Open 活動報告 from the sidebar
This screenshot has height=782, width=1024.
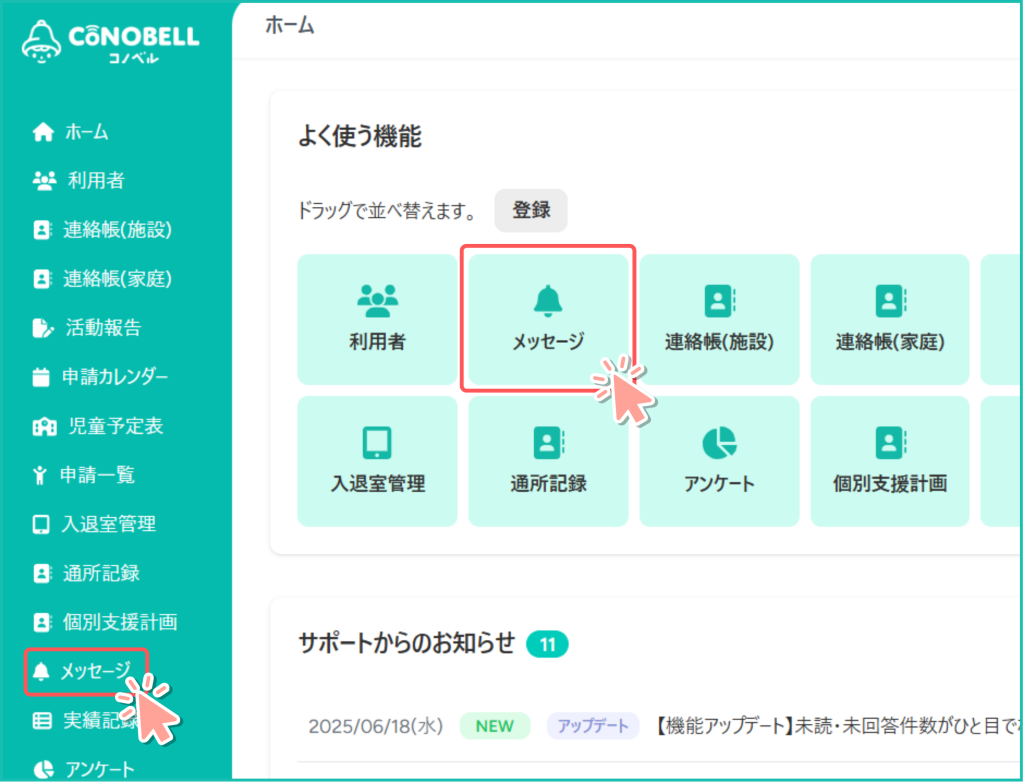tap(102, 328)
